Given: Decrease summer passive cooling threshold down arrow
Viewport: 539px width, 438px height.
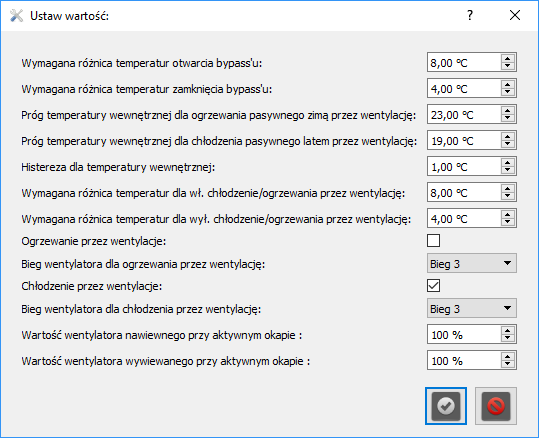Looking at the screenshot, I should (507, 144).
